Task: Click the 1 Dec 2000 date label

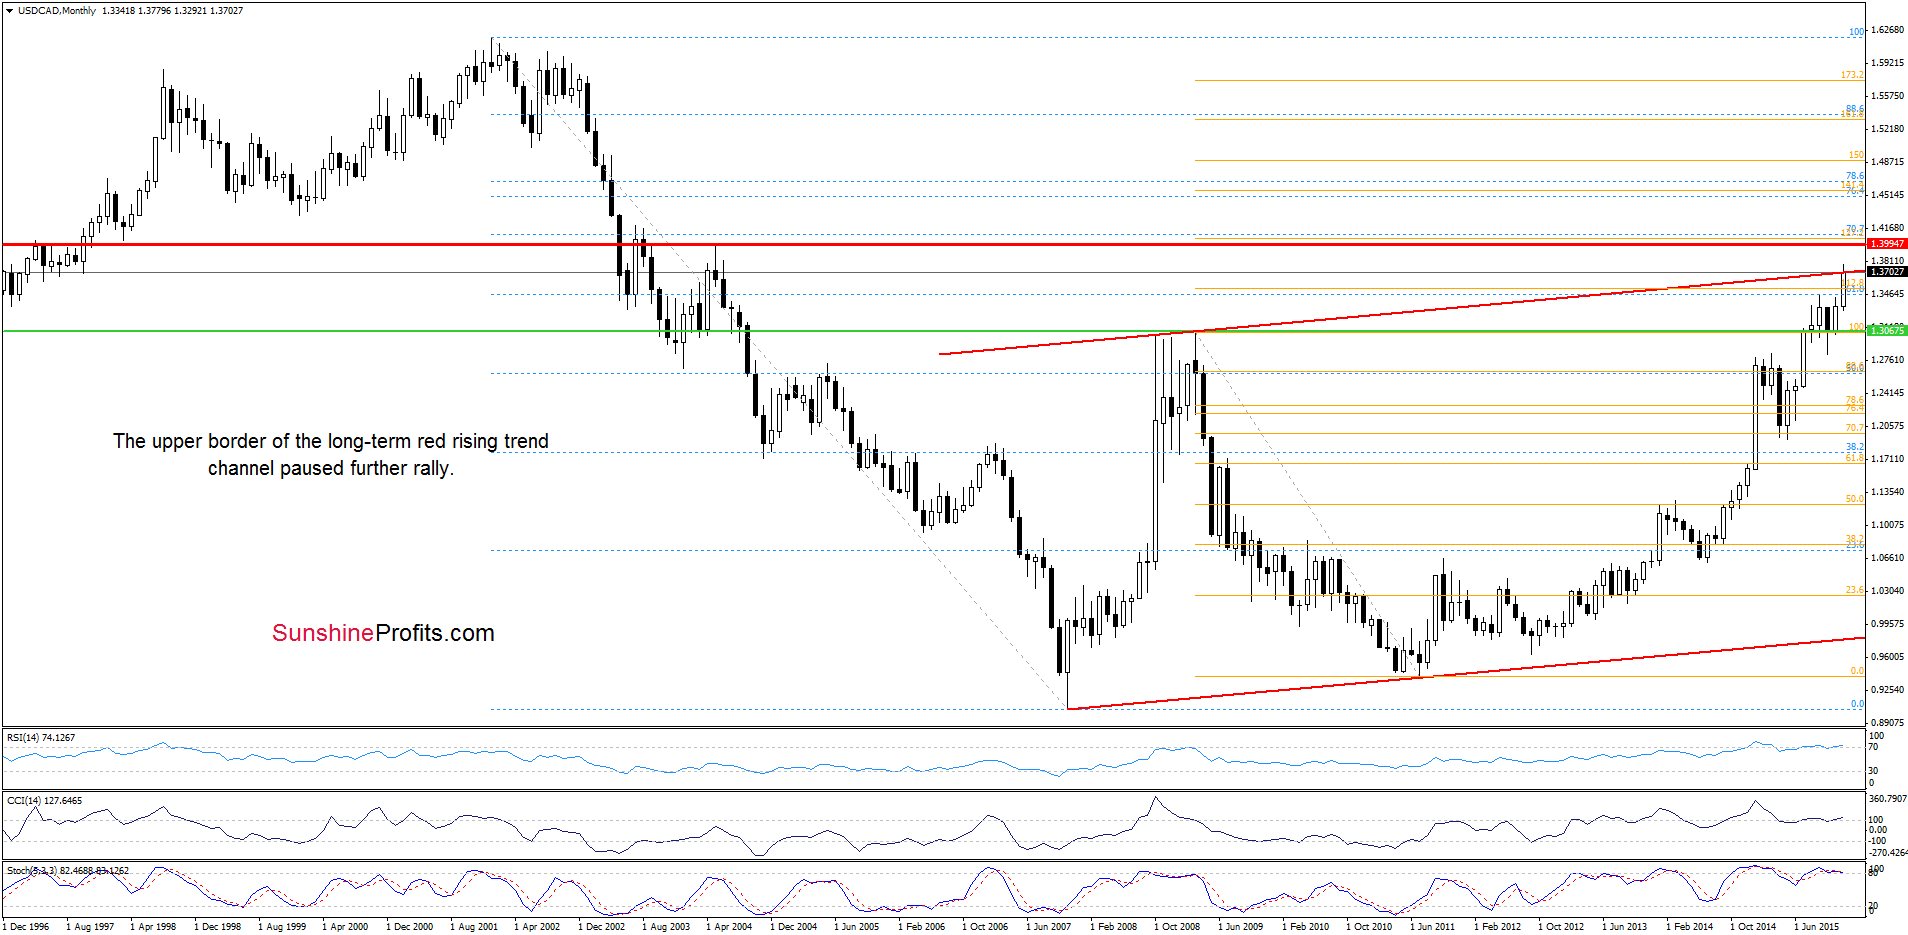Action: [410, 927]
